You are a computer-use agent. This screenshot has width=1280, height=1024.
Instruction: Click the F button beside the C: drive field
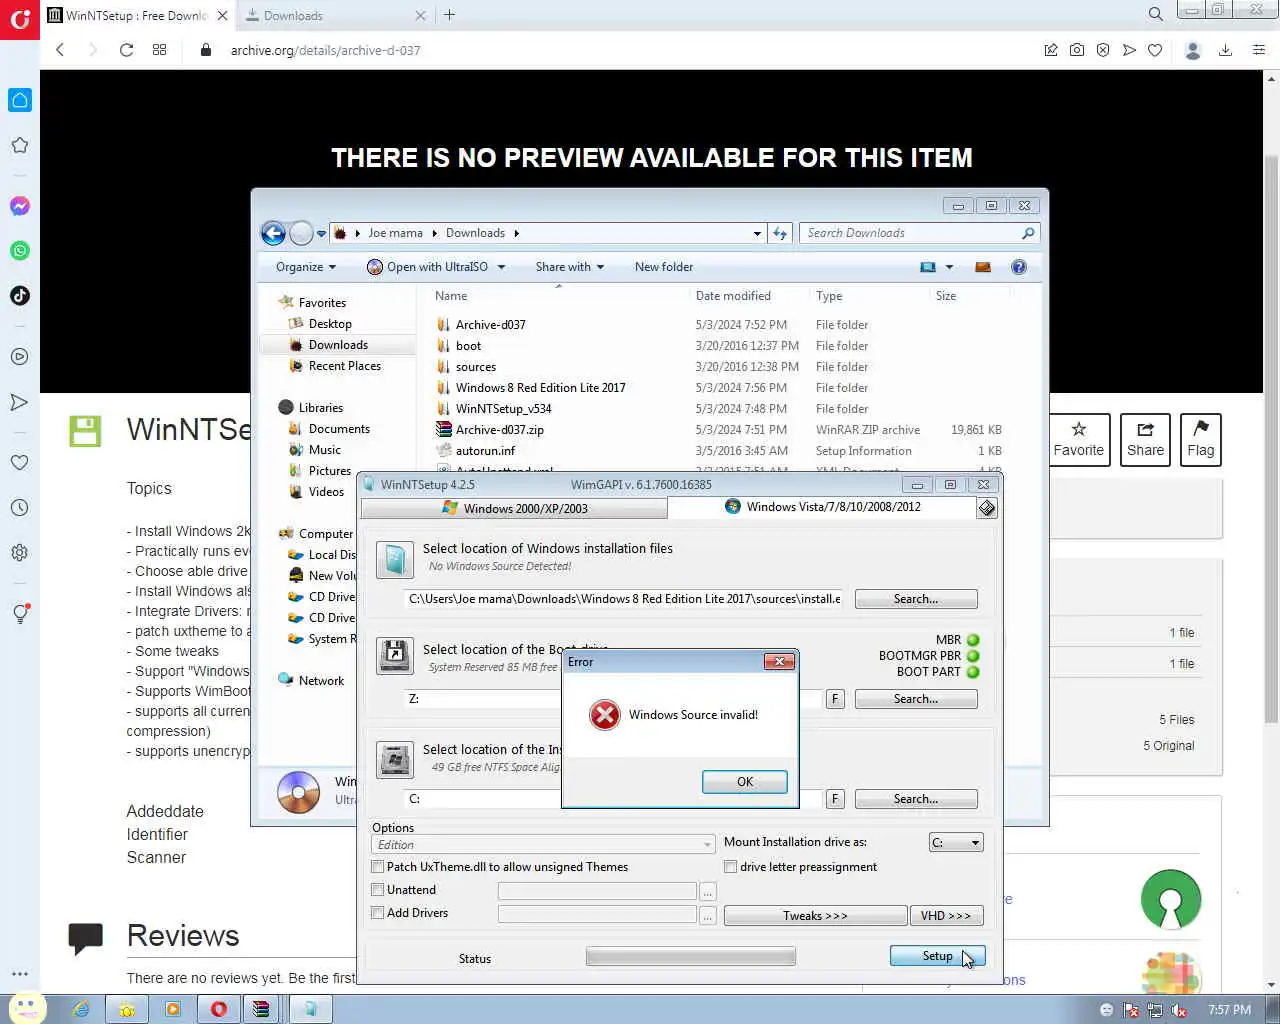coord(835,799)
